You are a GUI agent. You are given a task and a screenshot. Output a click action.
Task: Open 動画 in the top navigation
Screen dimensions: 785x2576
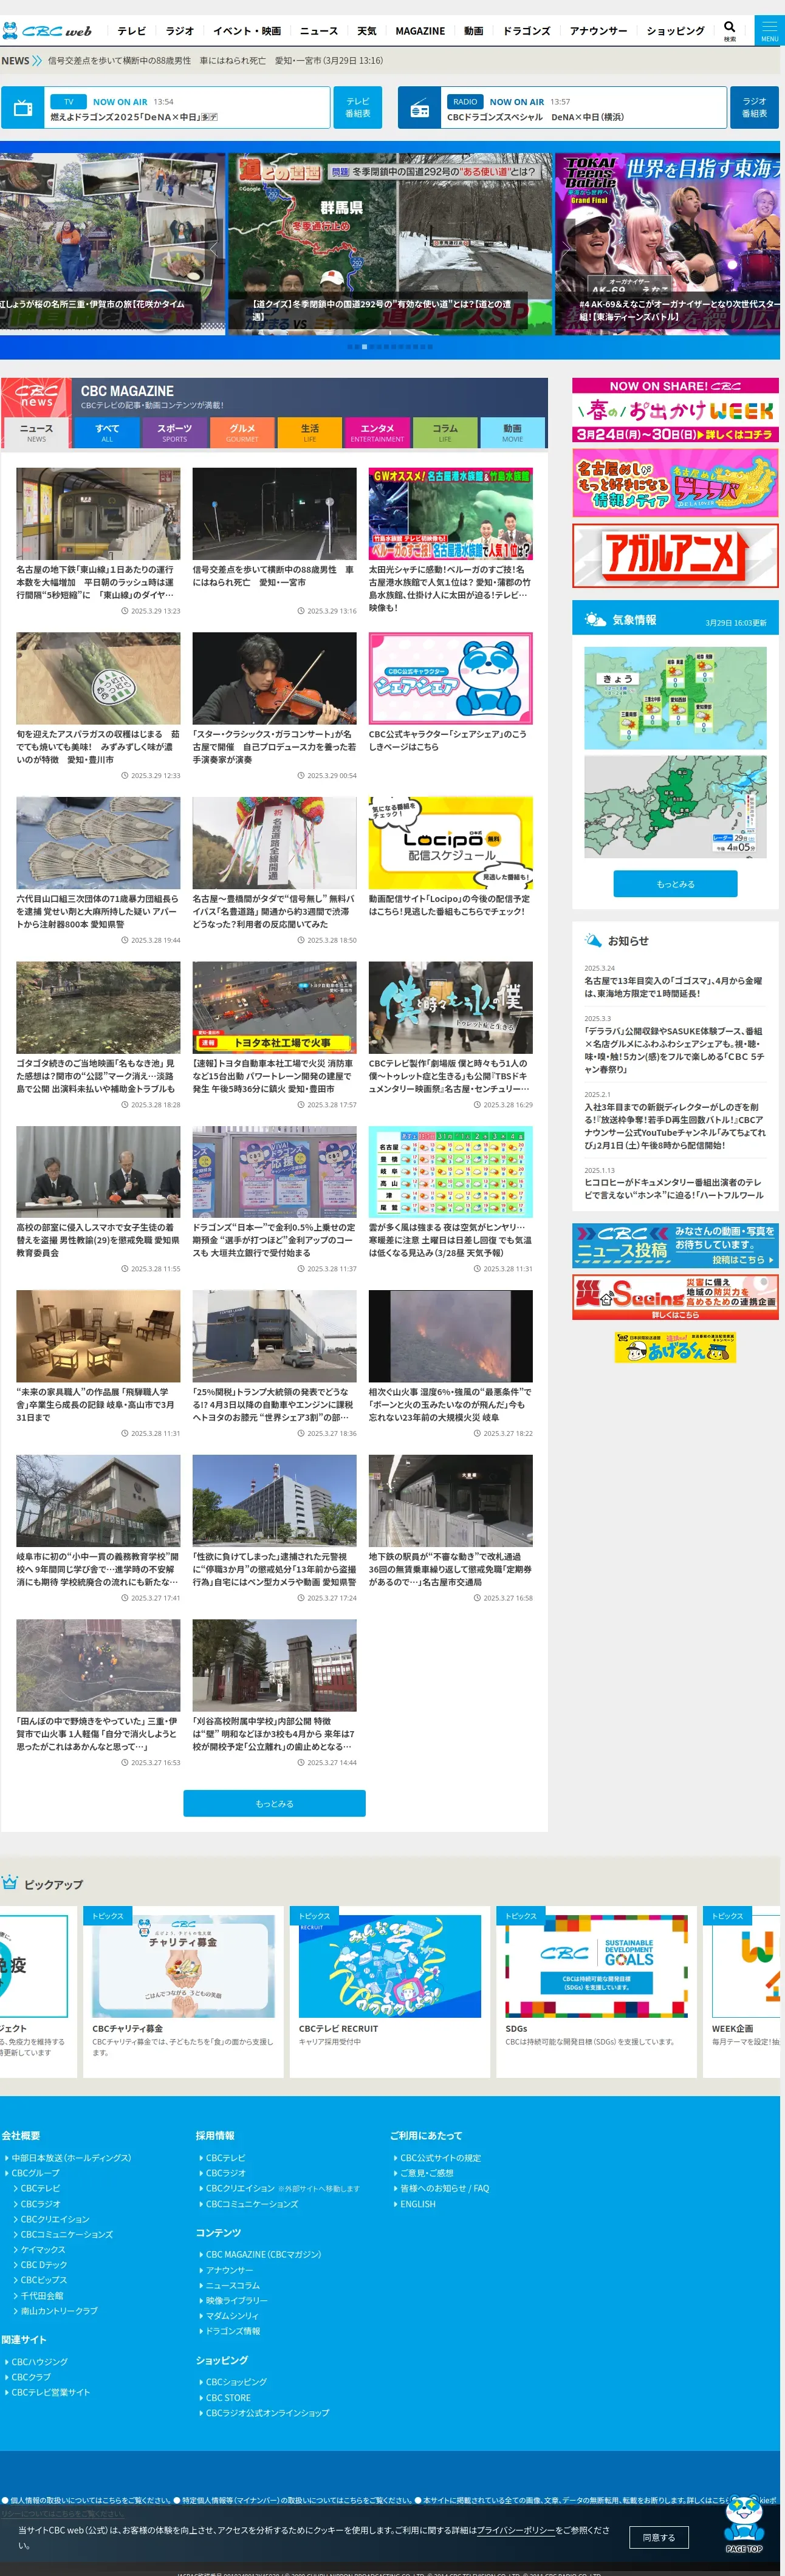pos(474,31)
